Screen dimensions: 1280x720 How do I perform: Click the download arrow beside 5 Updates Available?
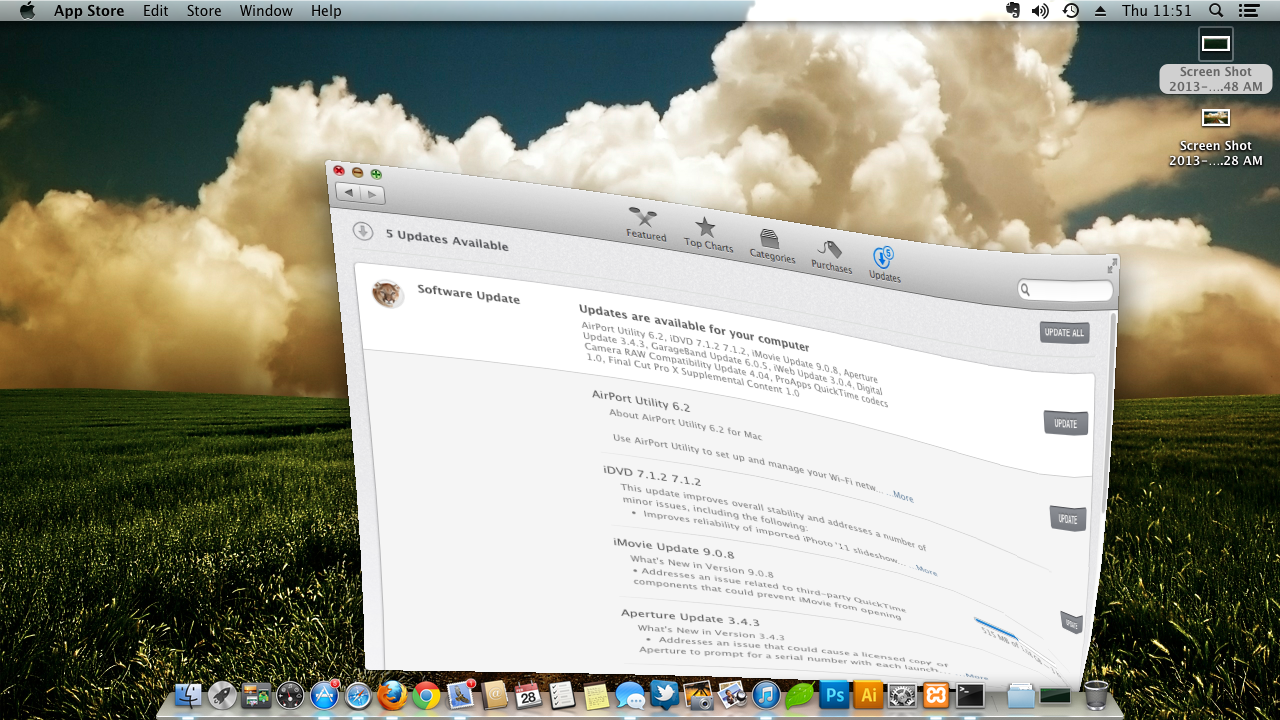(x=363, y=232)
